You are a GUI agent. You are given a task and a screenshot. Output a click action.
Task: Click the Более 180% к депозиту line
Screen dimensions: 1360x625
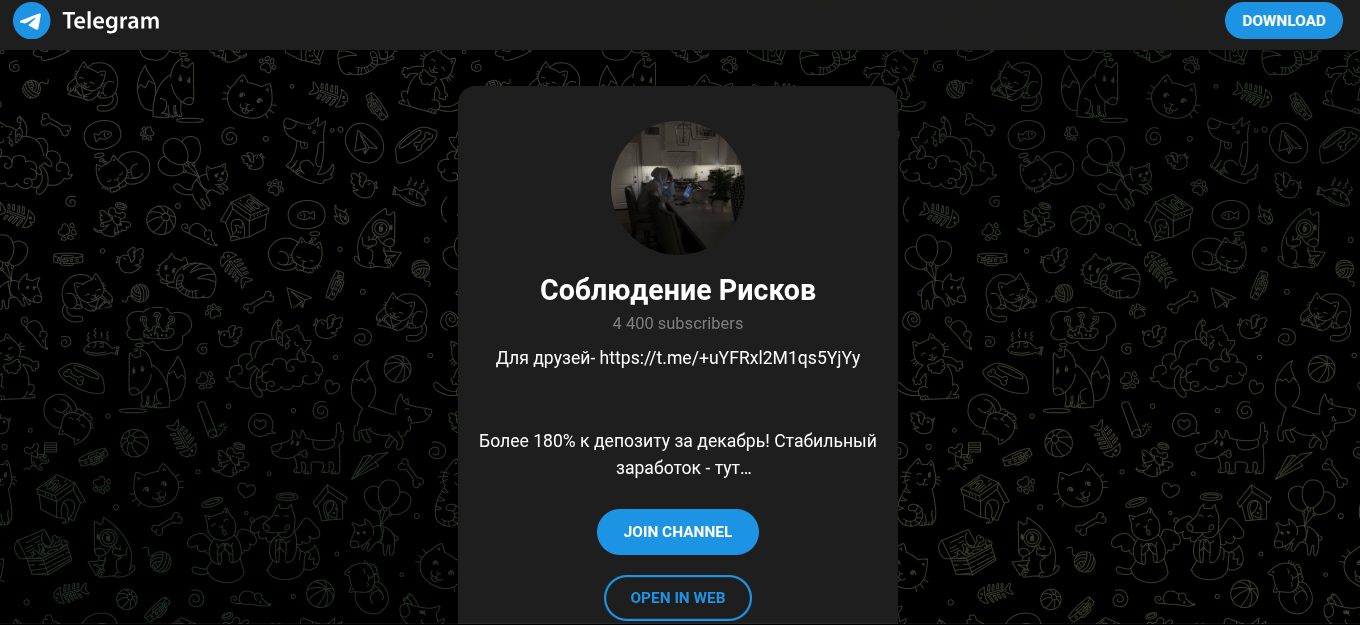point(678,440)
